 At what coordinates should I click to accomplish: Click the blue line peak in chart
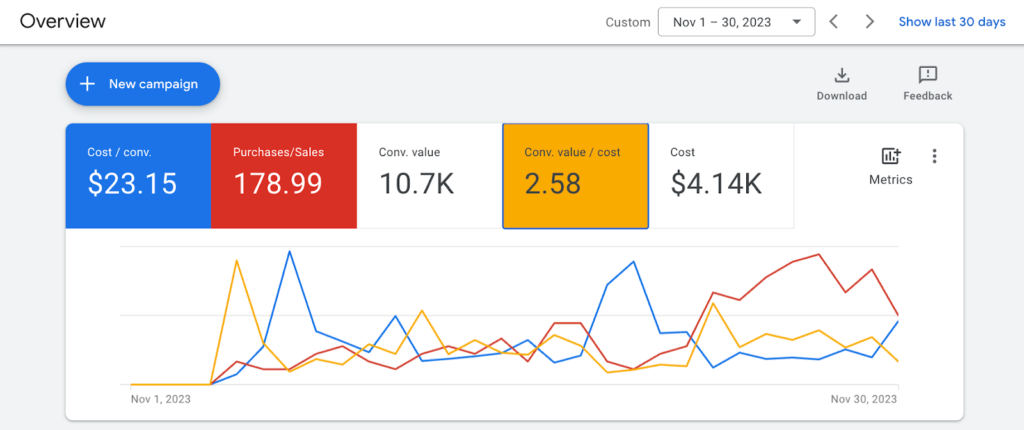coord(289,251)
